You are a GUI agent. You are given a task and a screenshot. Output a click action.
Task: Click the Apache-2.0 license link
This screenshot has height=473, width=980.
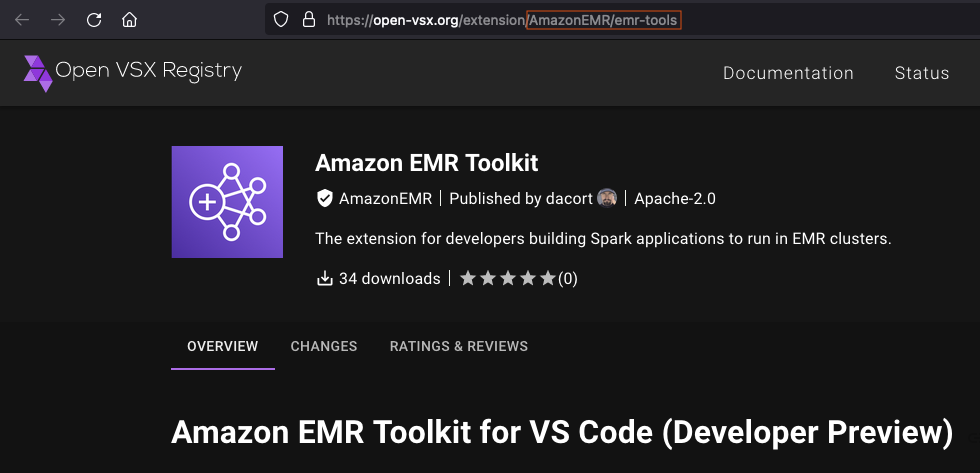[675, 199]
